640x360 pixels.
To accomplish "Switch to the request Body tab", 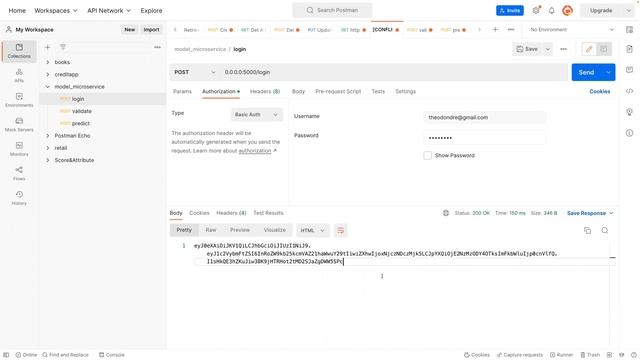I will click(298, 91).
